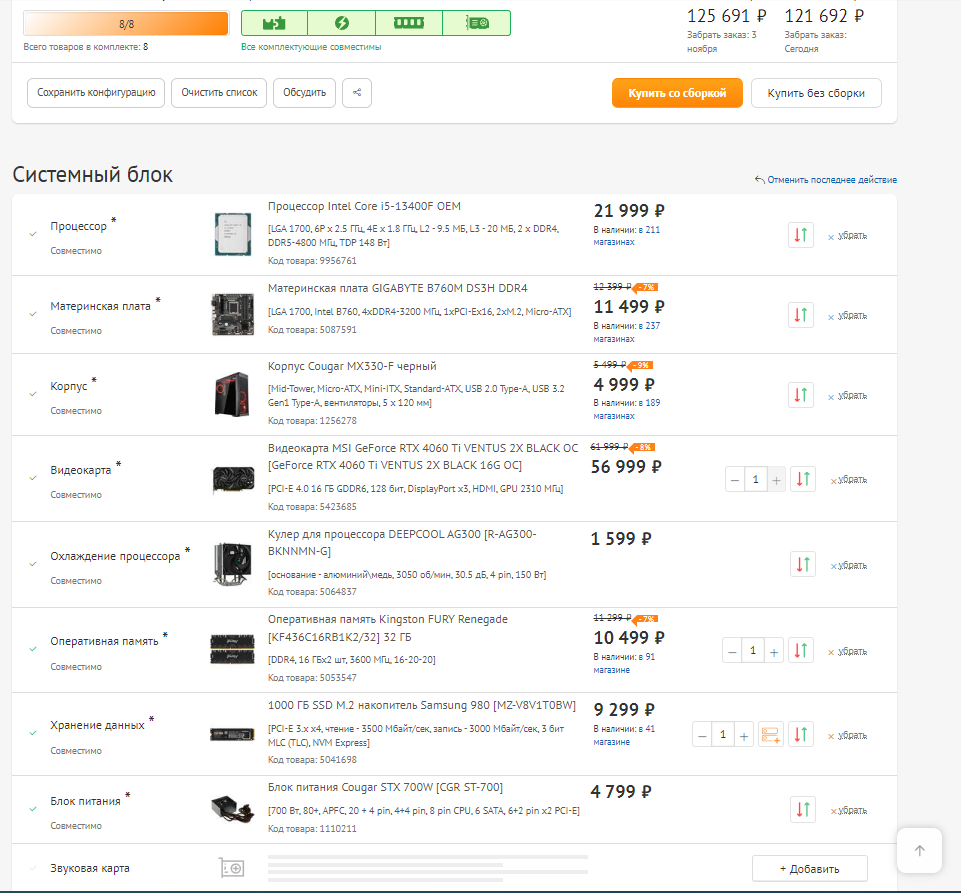Click Очистить список button
Screen dimensions: 961x893
[219, 93]
